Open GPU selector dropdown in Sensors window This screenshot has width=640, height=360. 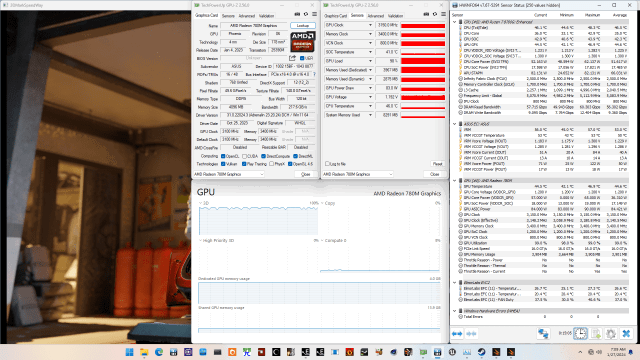click(x=358, y=174)
